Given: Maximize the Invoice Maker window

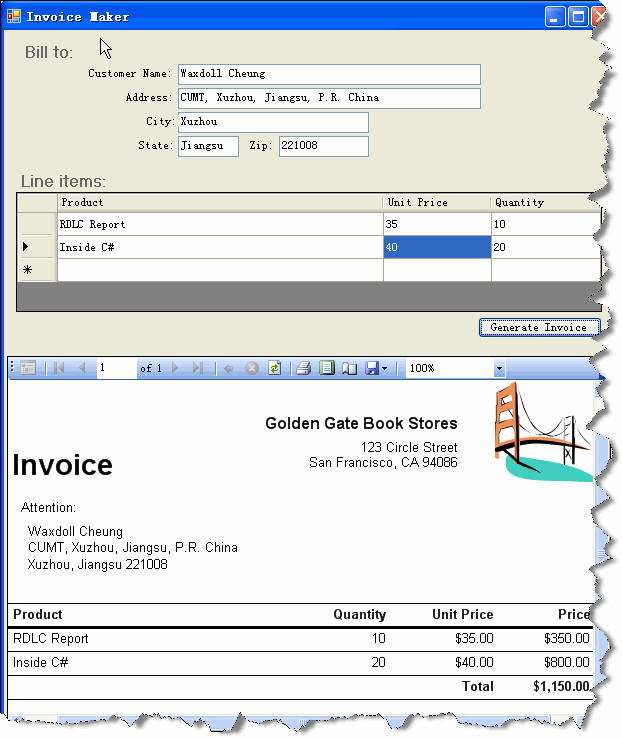Looking at the screenshot, I should tap(578, 17).
